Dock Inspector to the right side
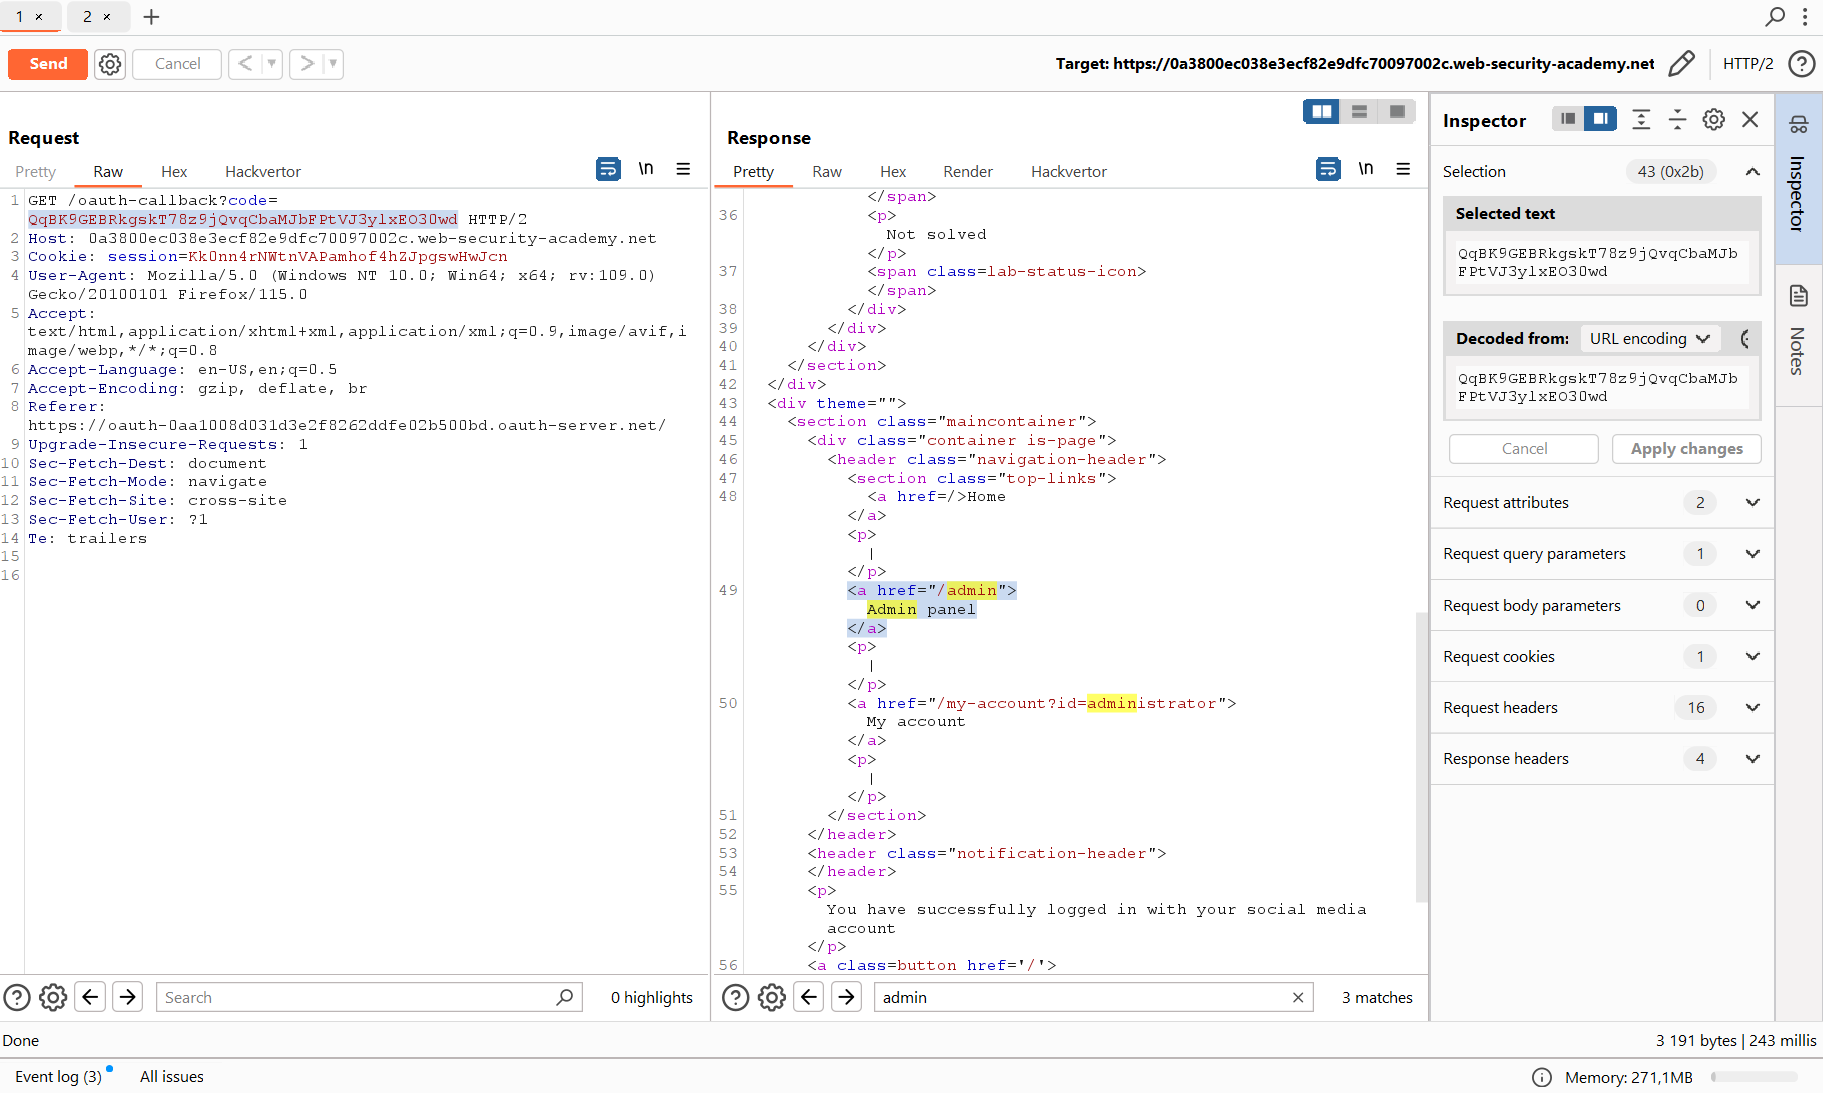The height and width of the screenshot is (1094, 1823). [1600, 119]
